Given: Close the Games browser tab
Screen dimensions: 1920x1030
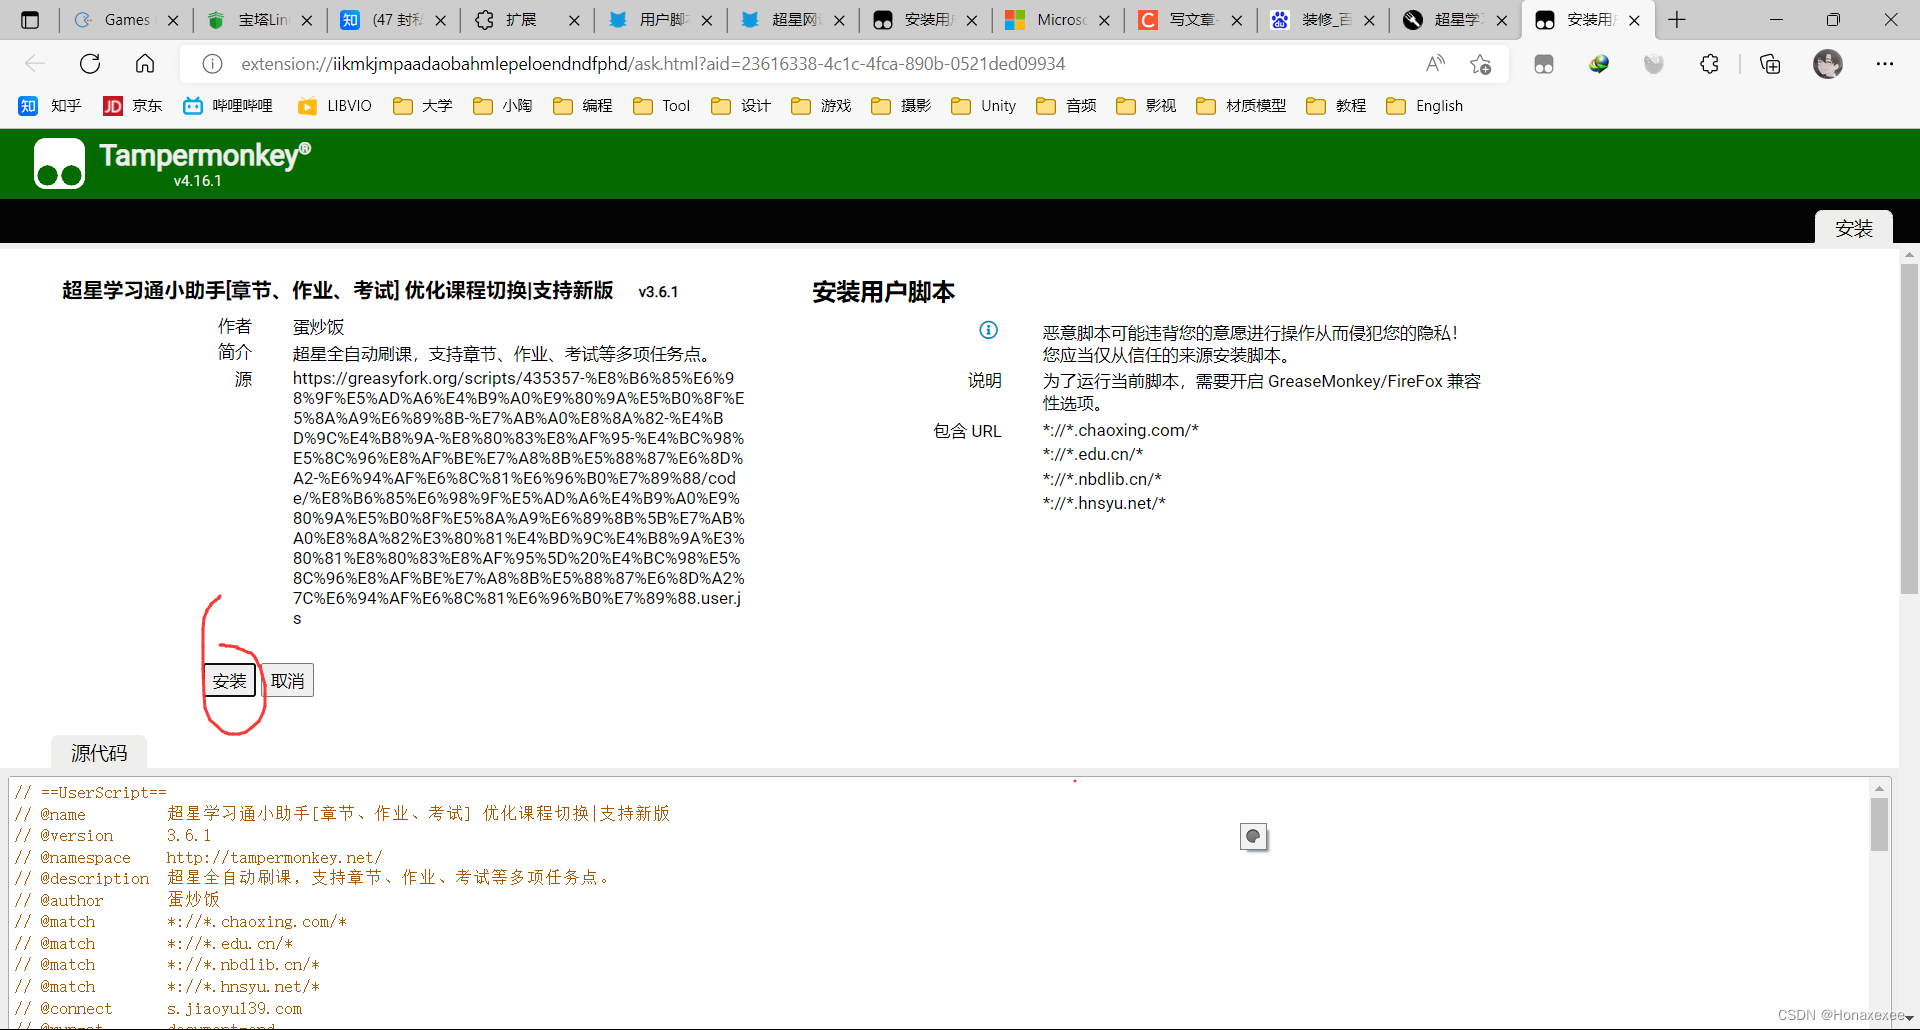Looking at the screenshot, I should [173, 20].
